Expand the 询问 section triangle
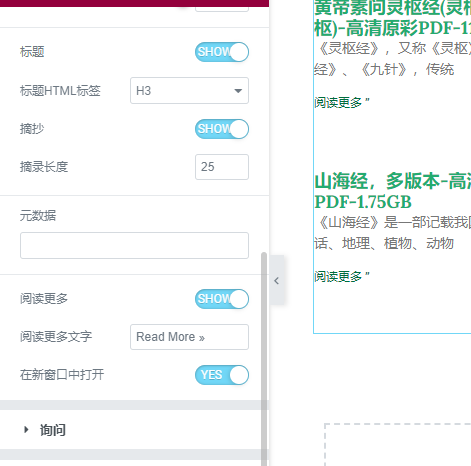 (x=26, y=430)
